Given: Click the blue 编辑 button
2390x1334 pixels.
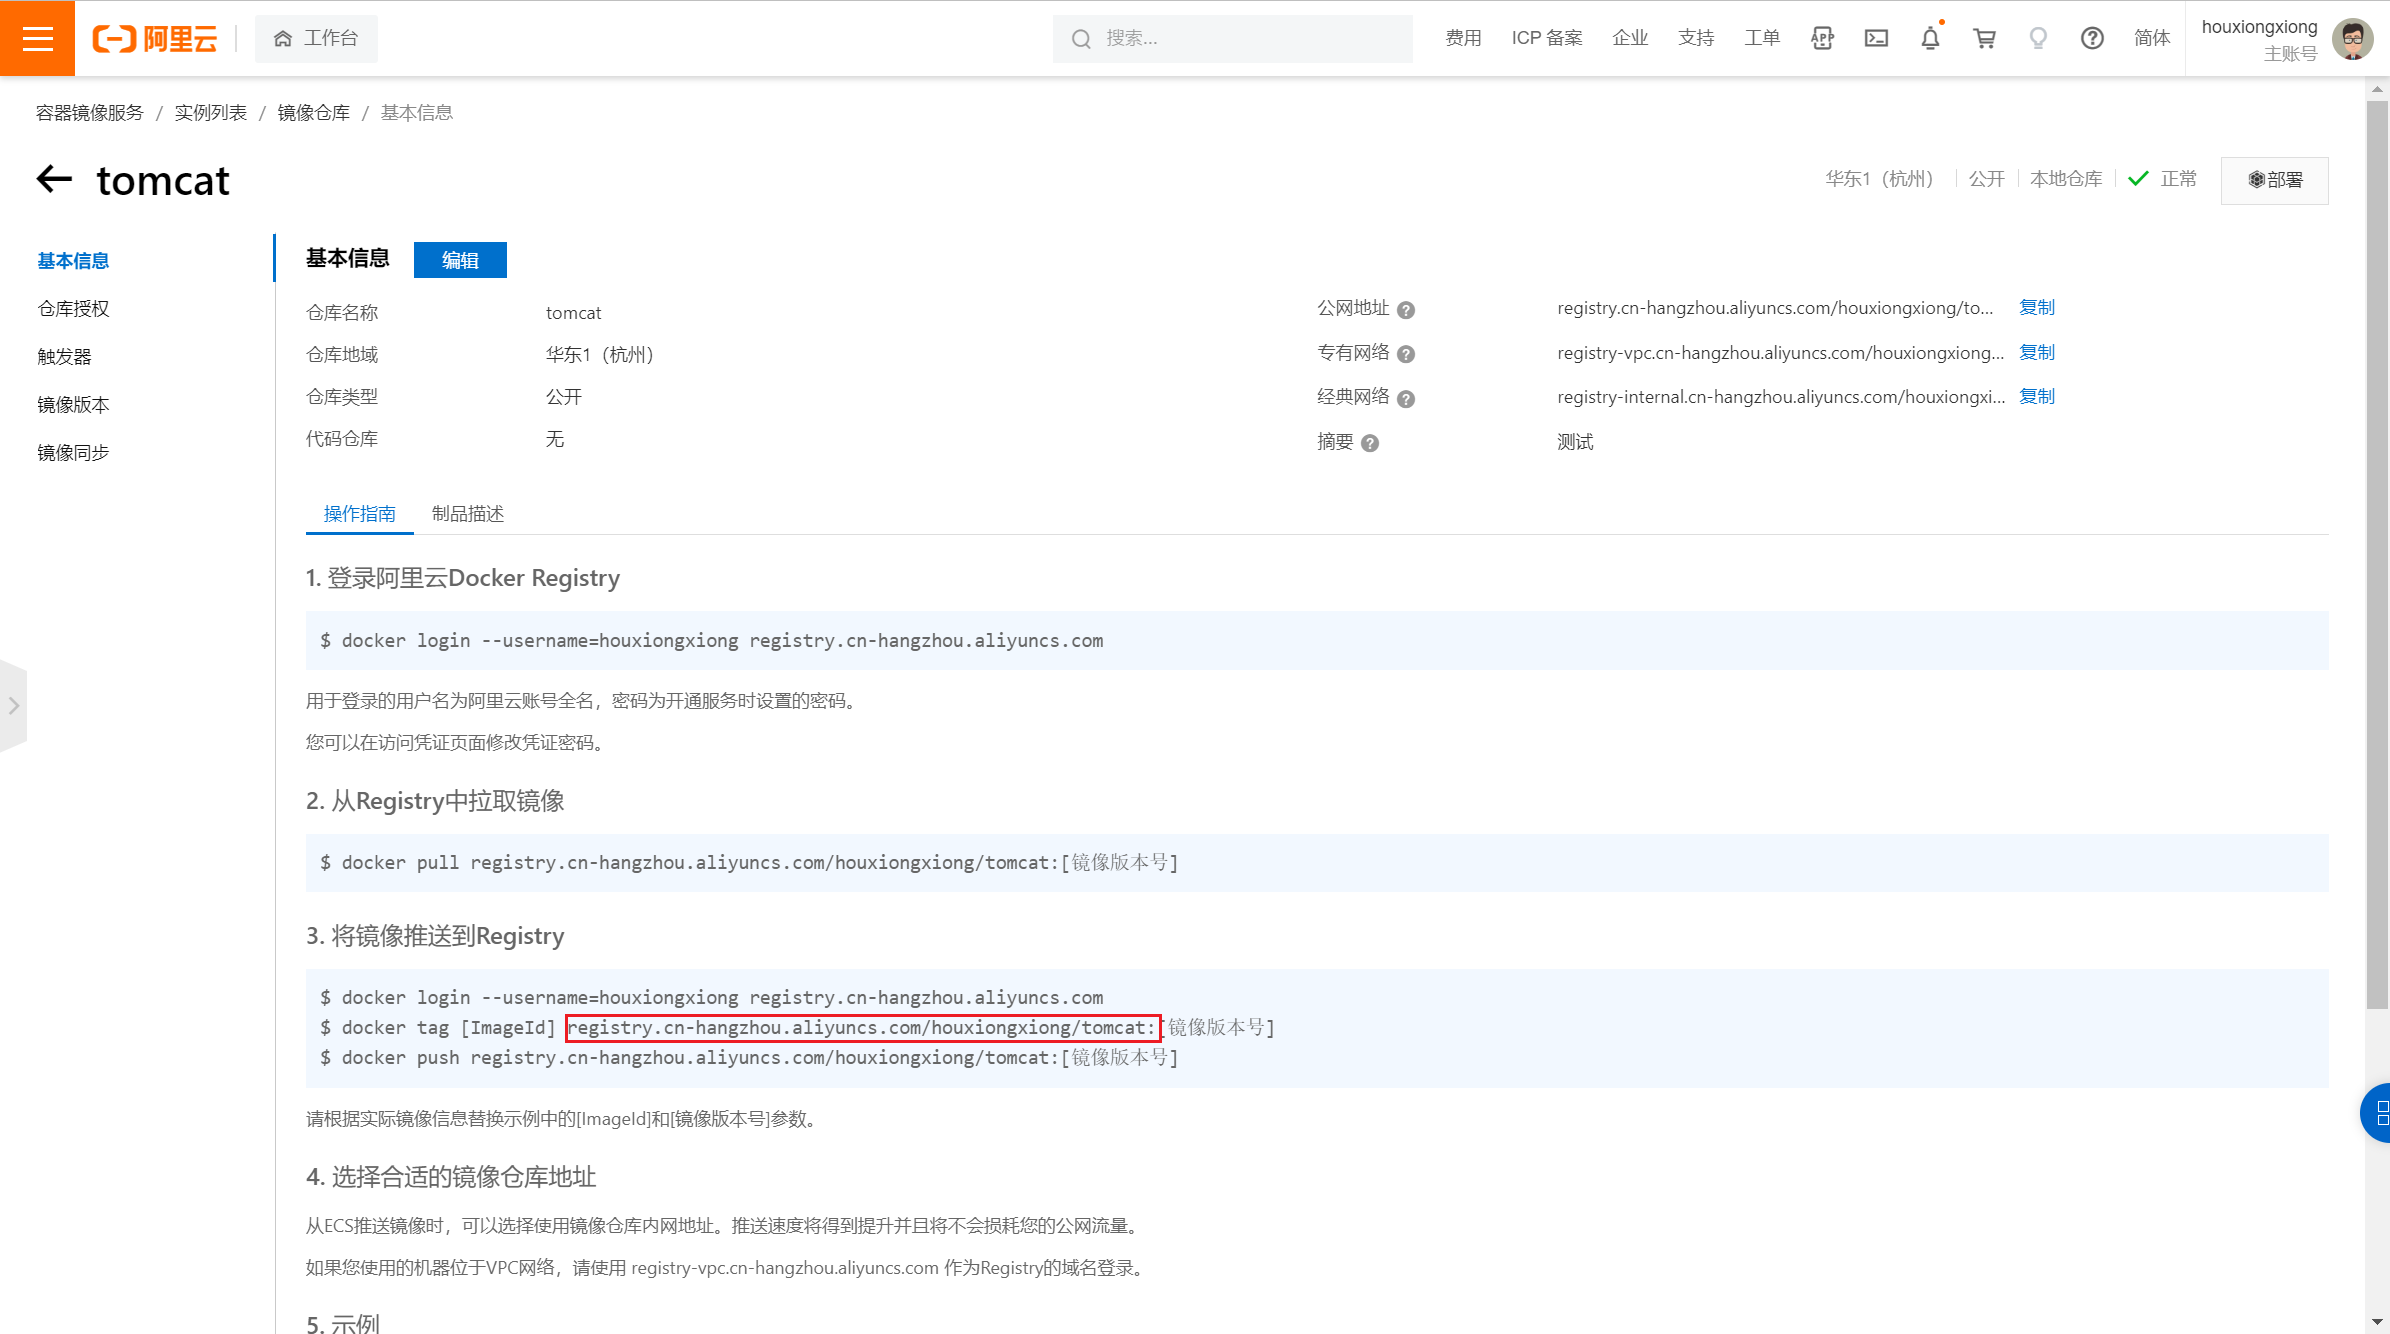Looking at the screenshot, I should pos(460,260).
